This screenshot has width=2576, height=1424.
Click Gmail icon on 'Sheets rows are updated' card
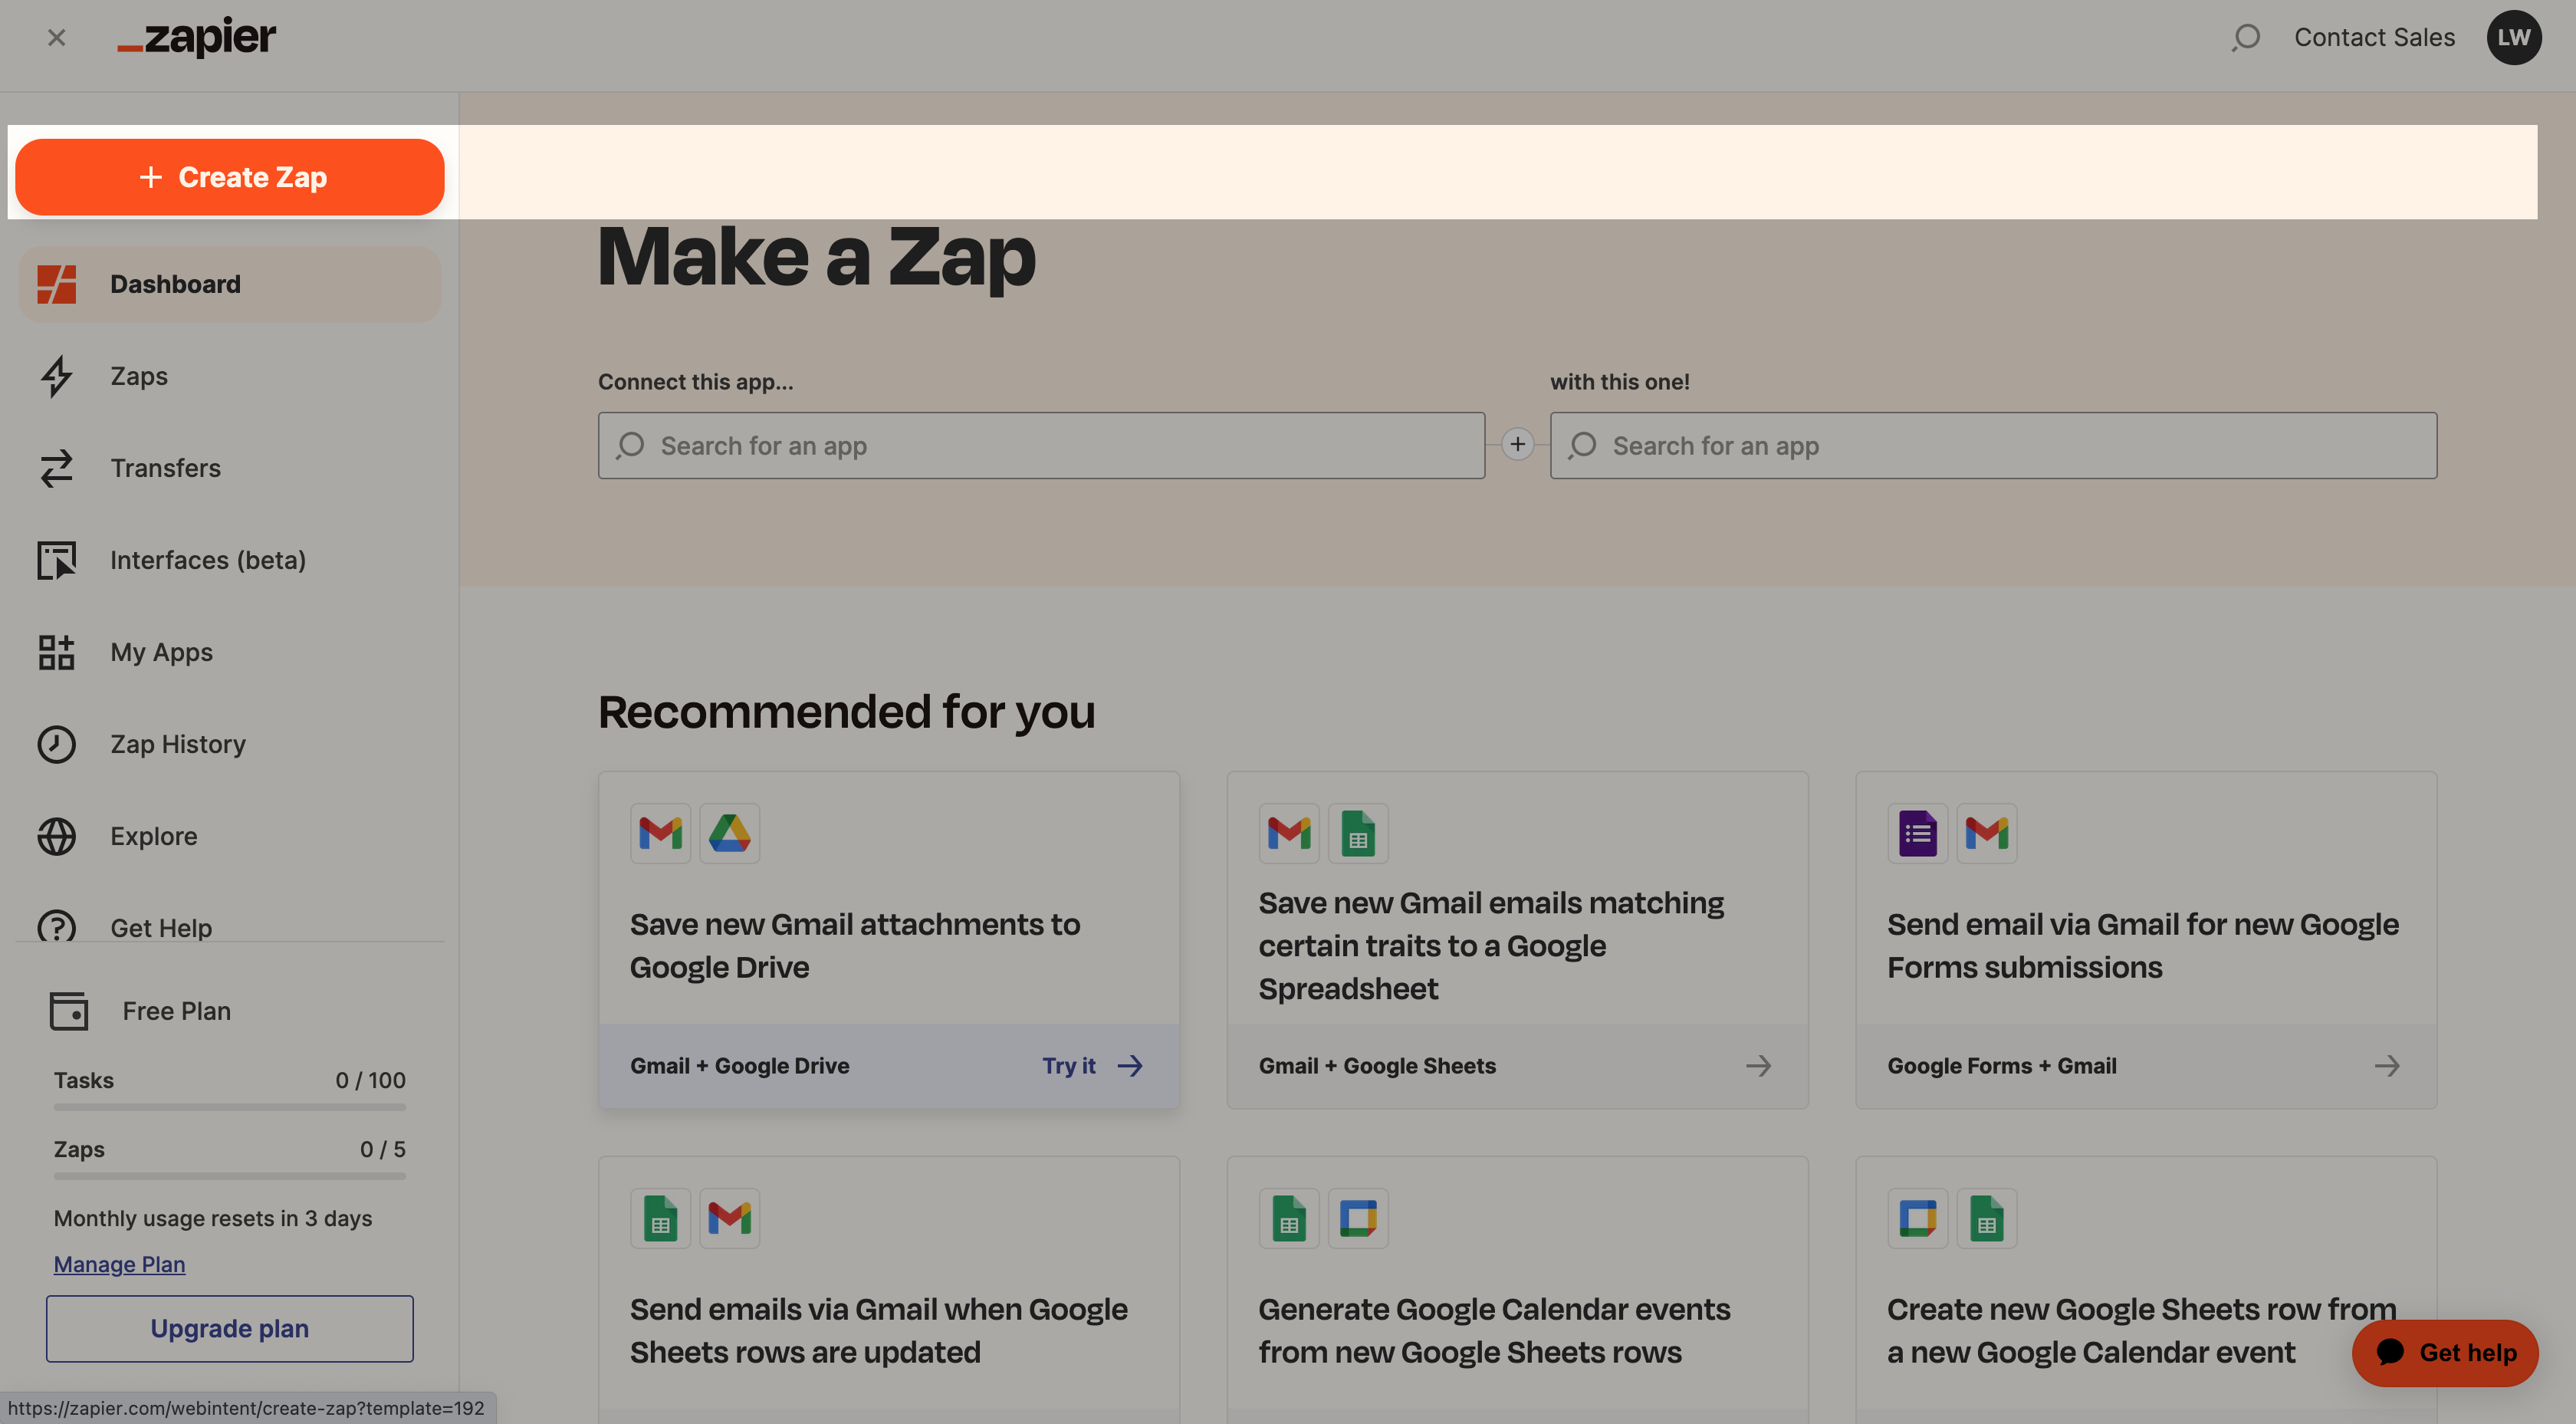[x=729, y=1218]
